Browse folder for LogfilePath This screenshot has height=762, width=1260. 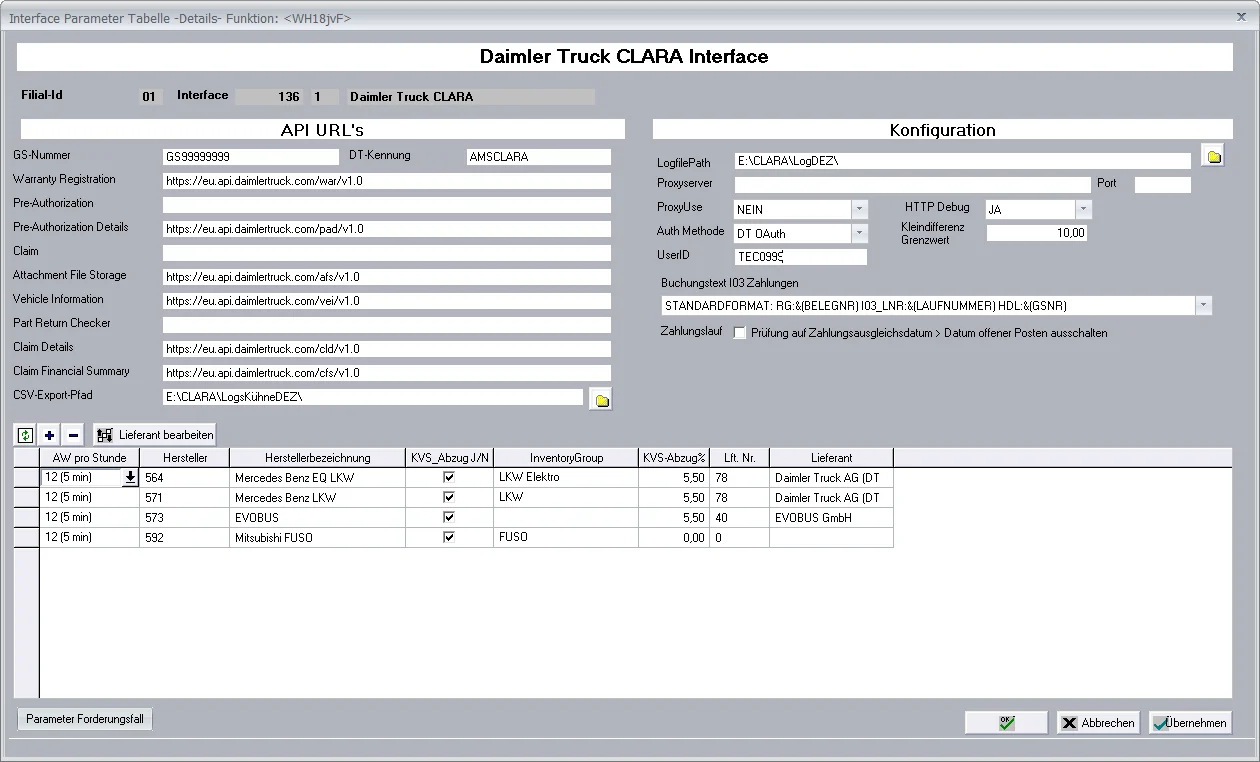click(x=1213, y=157)
